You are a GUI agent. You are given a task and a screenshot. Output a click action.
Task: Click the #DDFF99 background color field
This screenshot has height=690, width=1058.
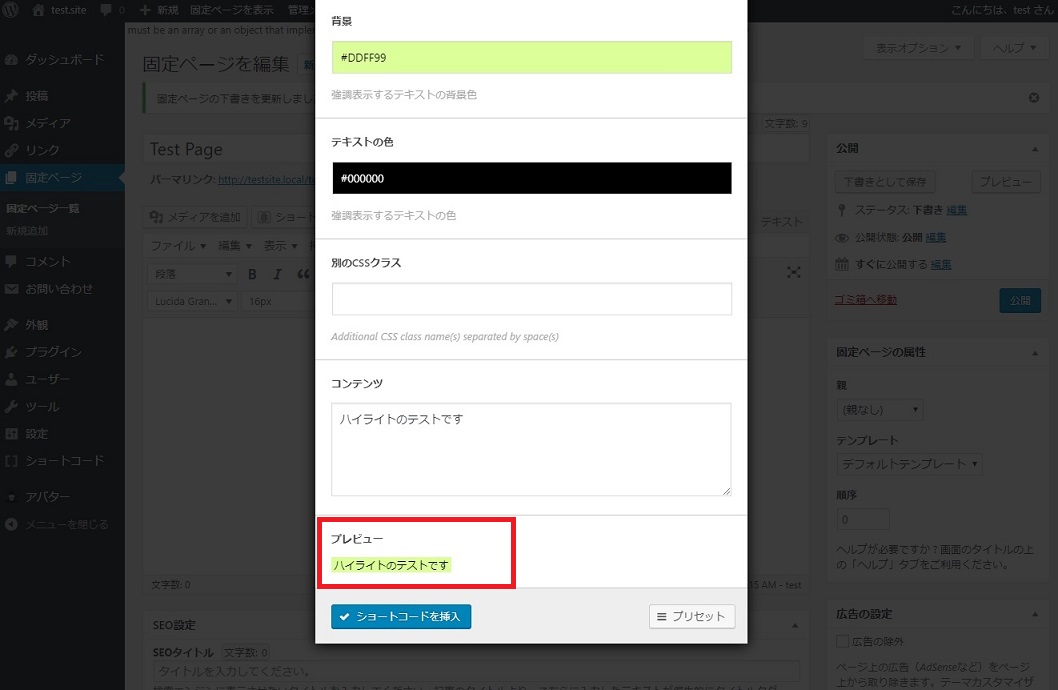531,58
